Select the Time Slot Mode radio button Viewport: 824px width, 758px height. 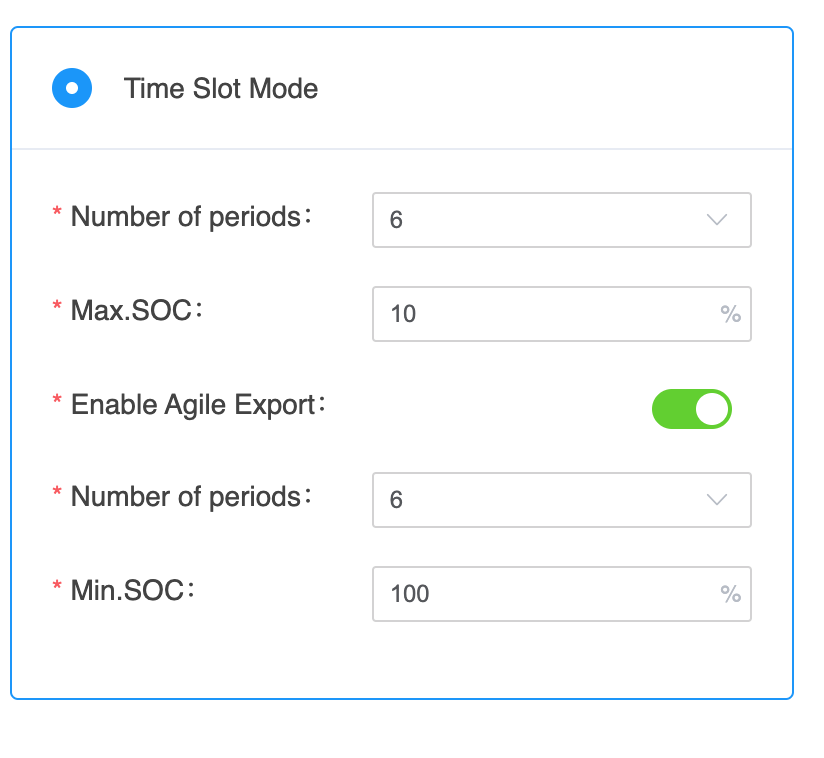72,88
